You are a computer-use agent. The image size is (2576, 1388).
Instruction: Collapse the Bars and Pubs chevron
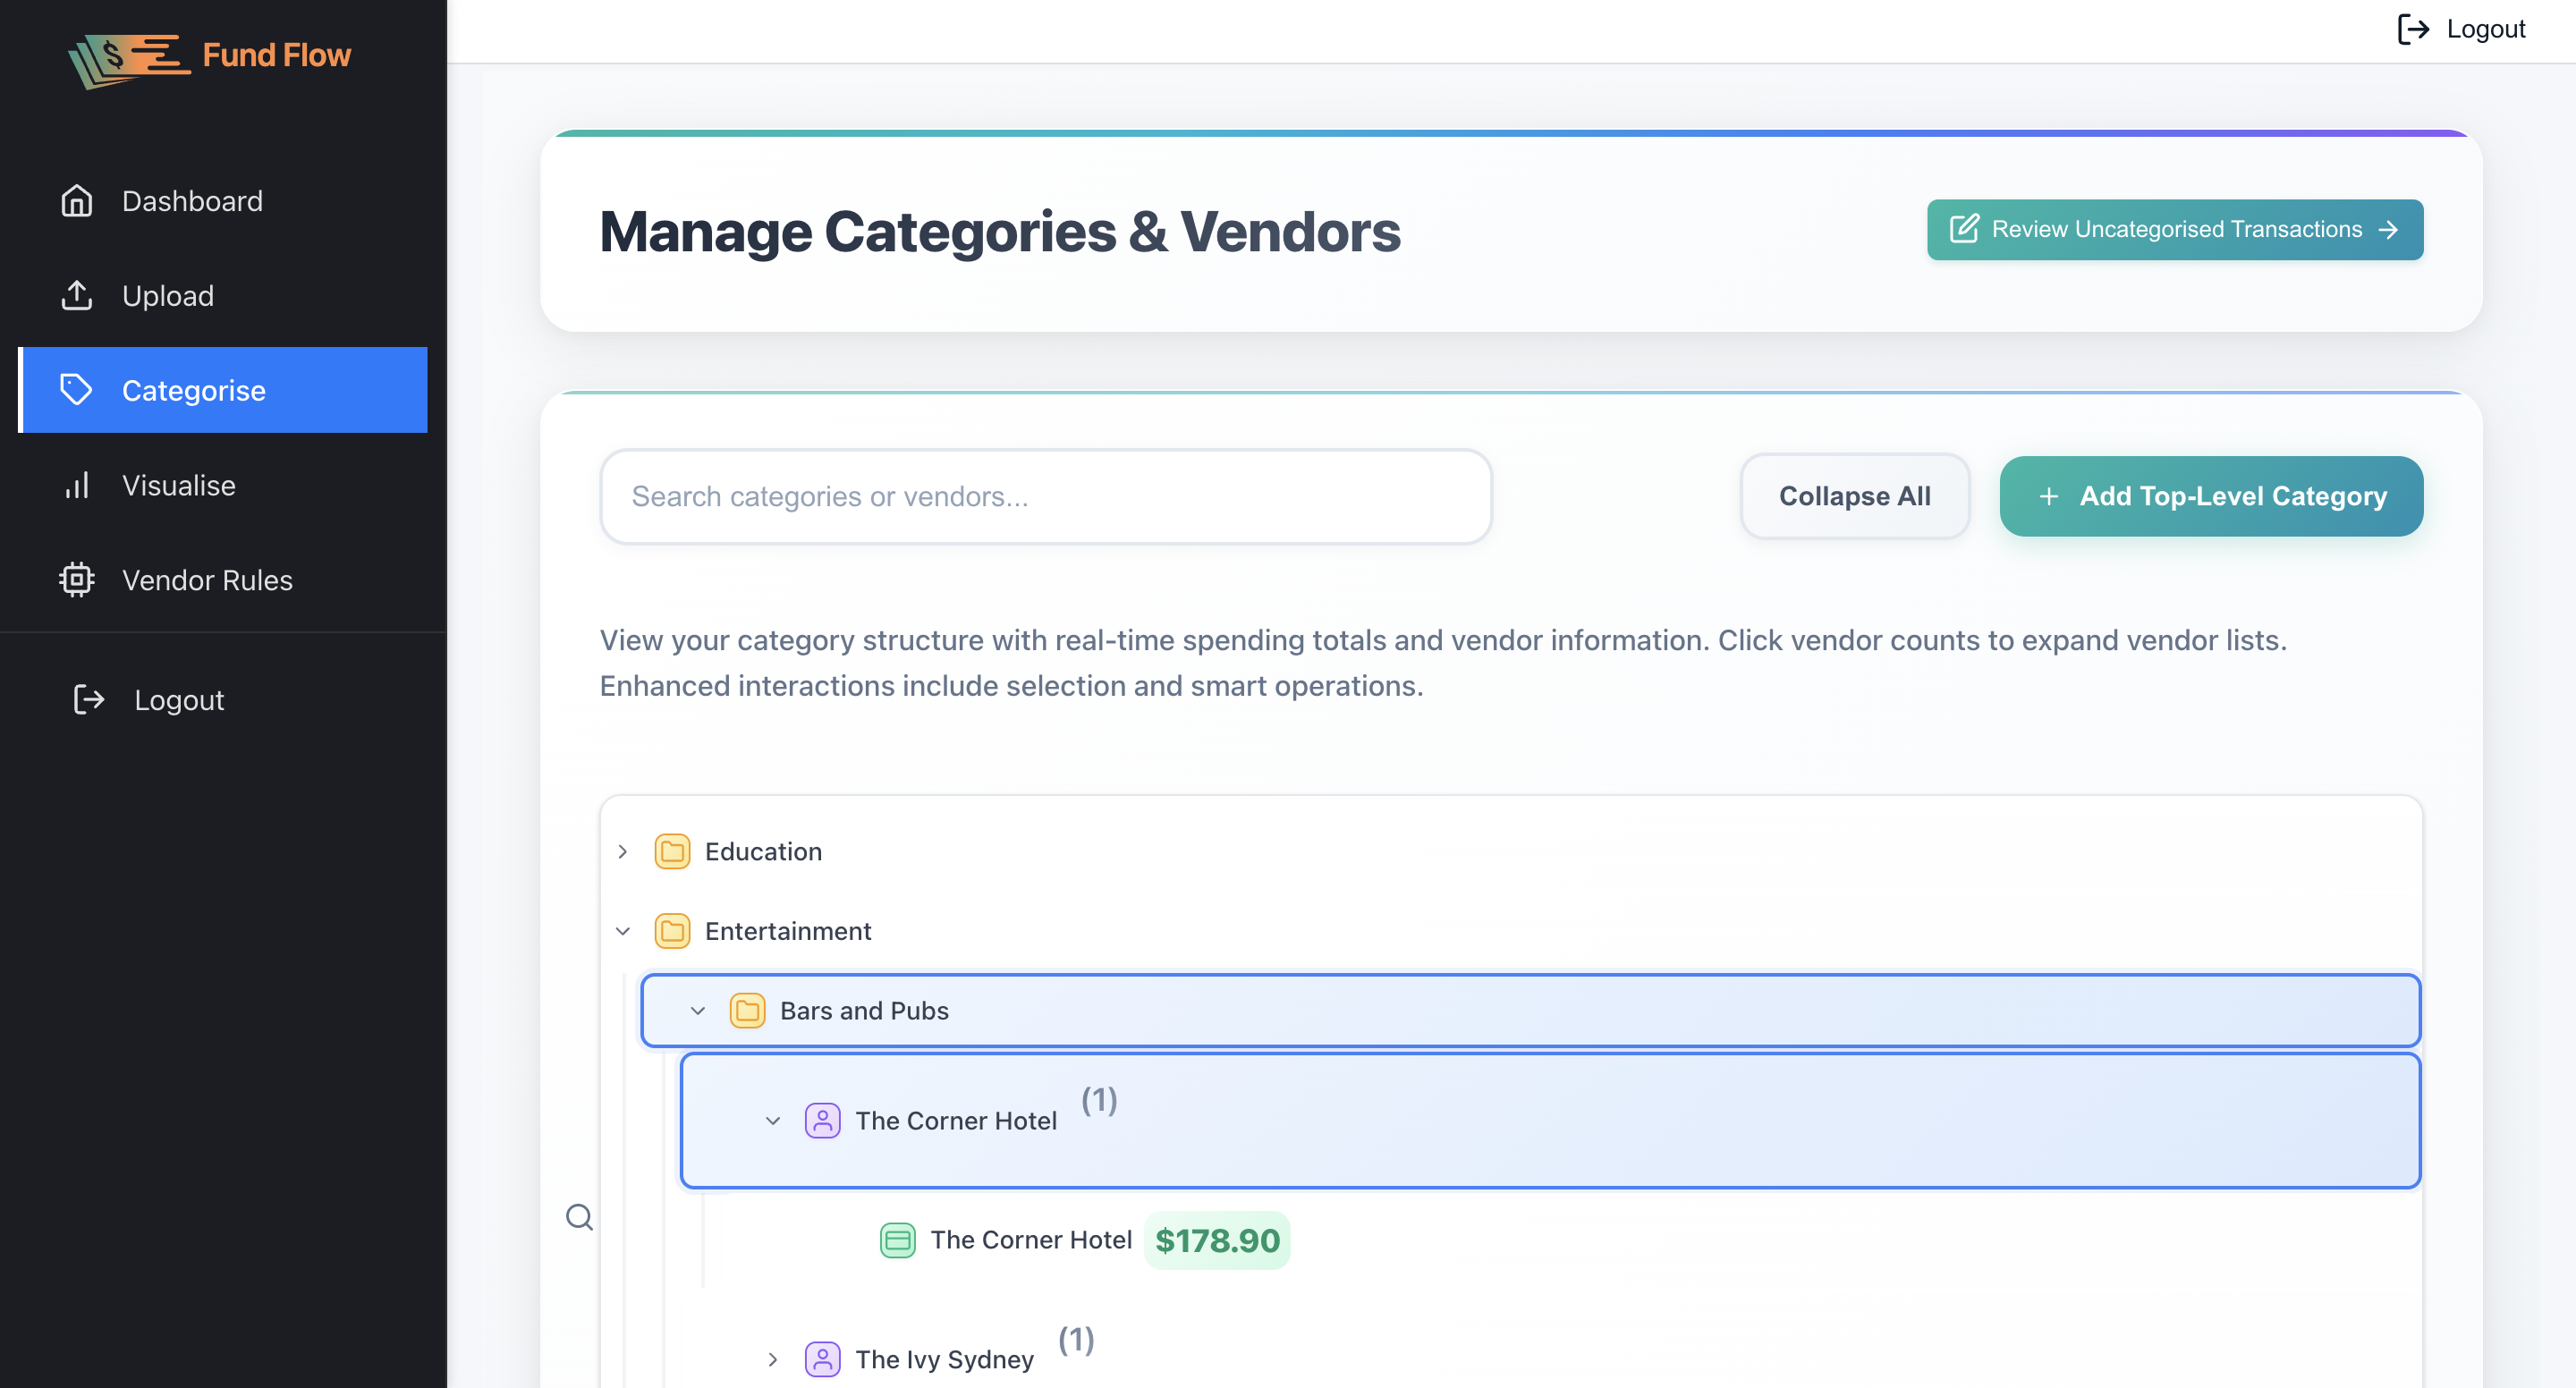pyautogui.click(x=698, y=1011)
